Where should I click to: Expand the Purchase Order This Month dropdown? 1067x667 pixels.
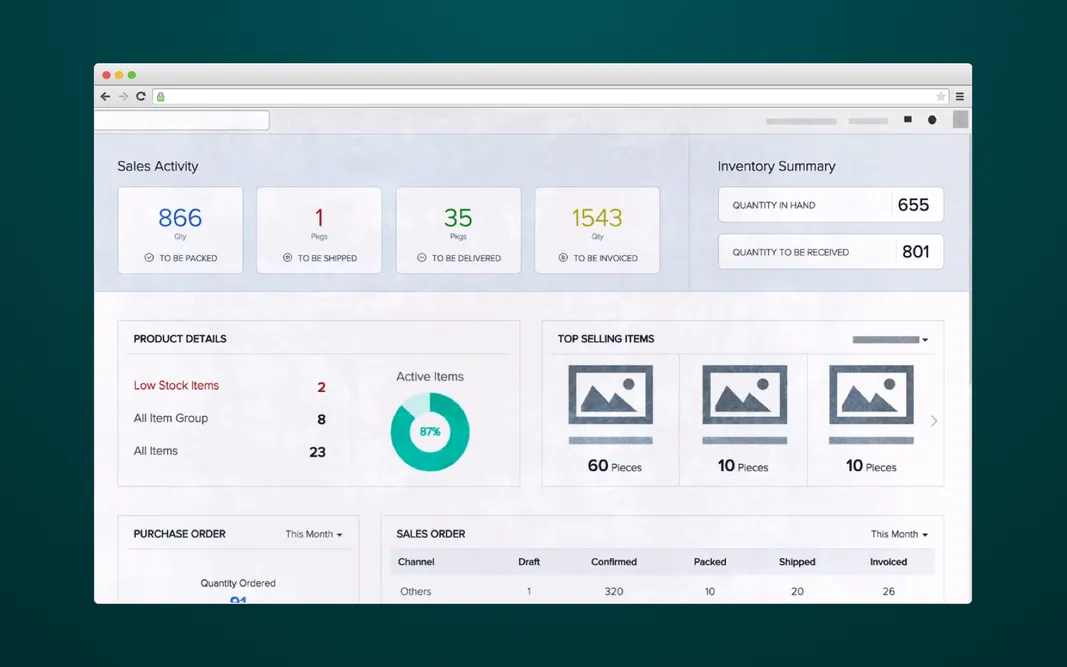(x=314, y=534)
